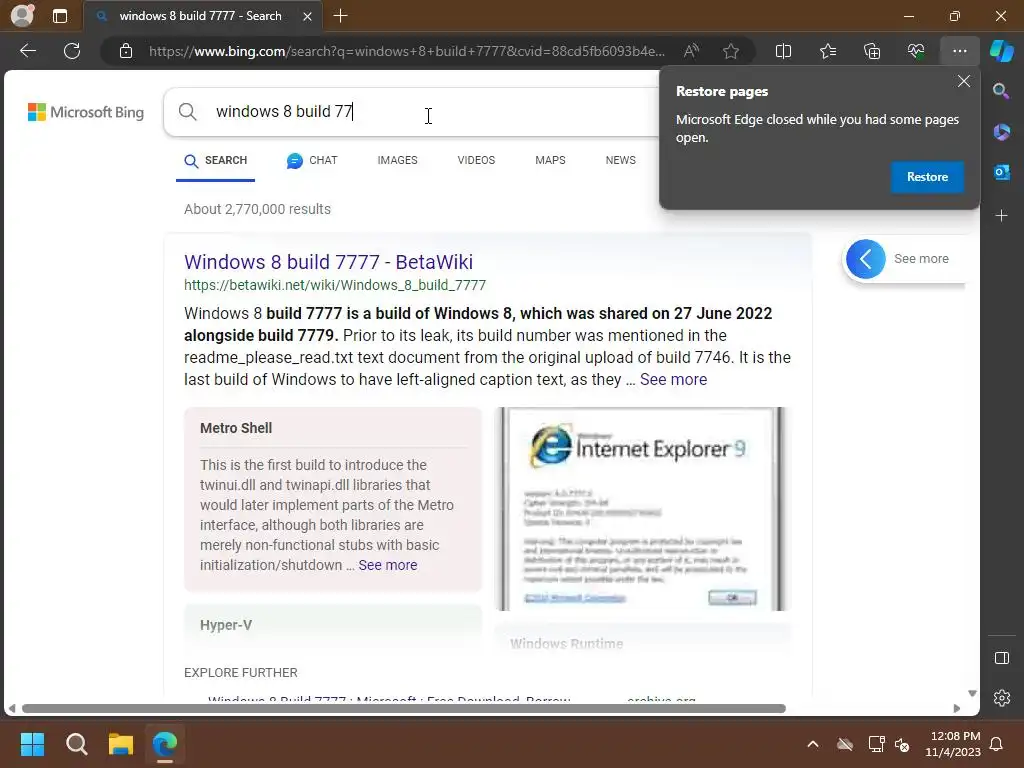This screenshot has height=768, width=1024.
Task: Refresh the page
Action: pyautogui.click(x=72, y=51)
